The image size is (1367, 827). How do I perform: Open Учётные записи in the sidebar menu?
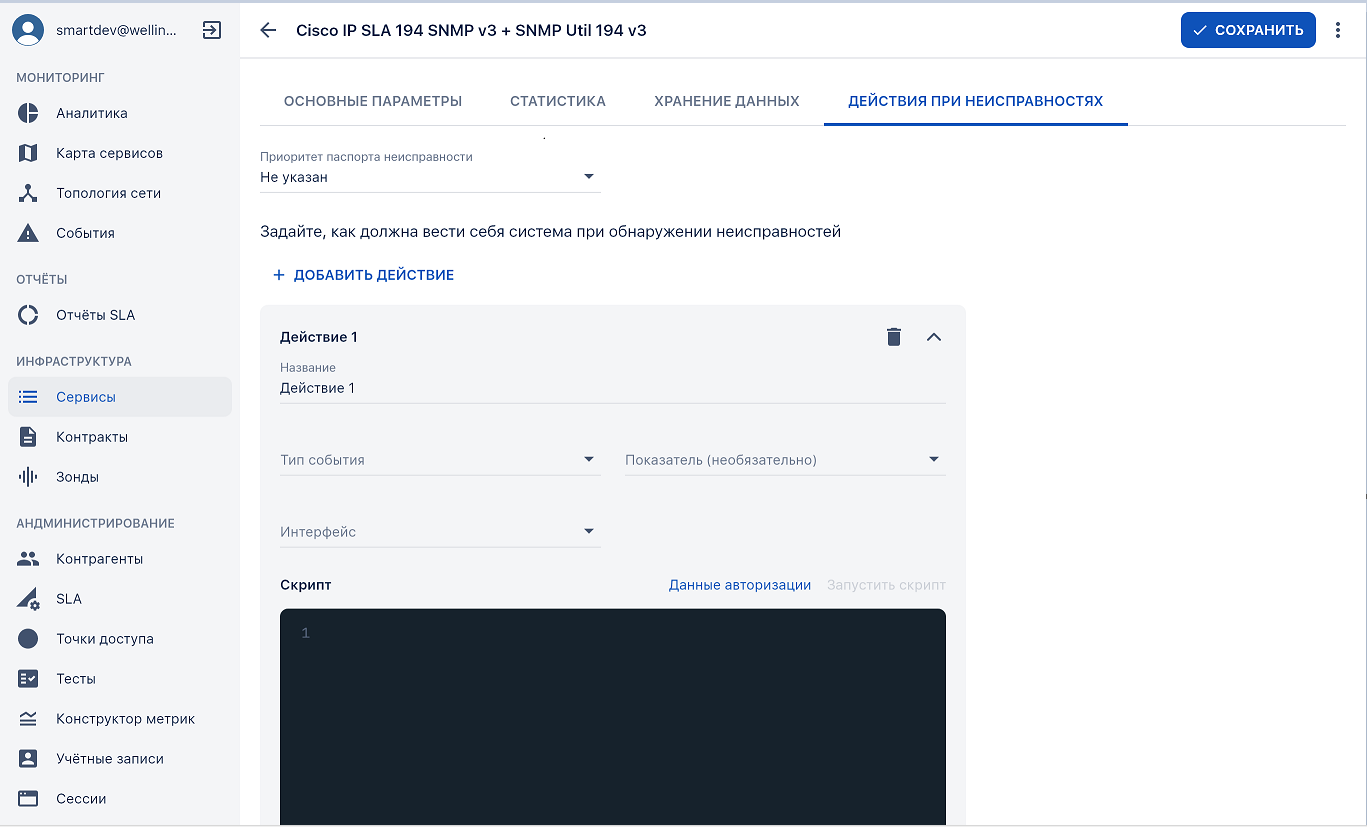coord(120,759)
